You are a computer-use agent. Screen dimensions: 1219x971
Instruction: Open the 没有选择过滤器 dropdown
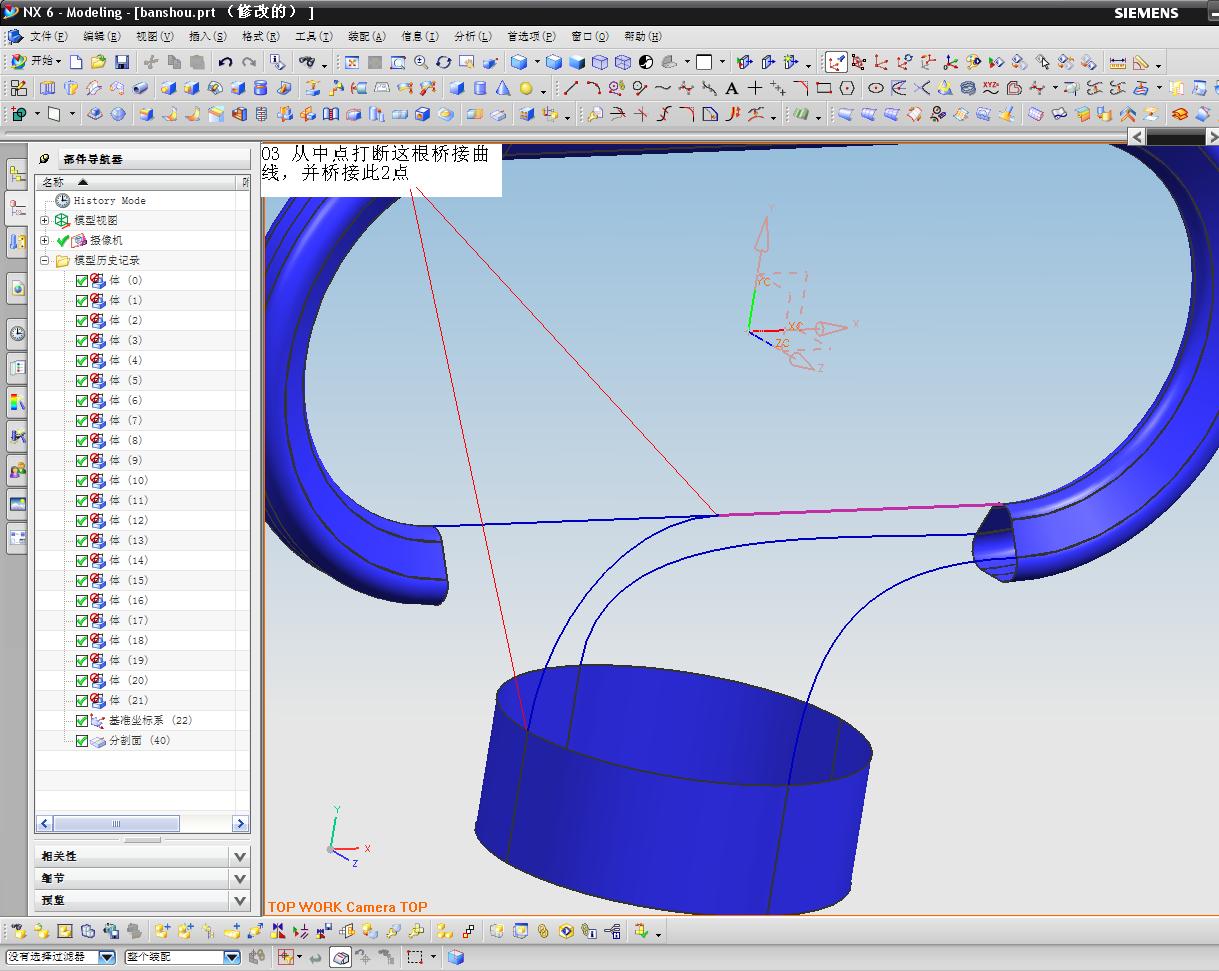107,957
